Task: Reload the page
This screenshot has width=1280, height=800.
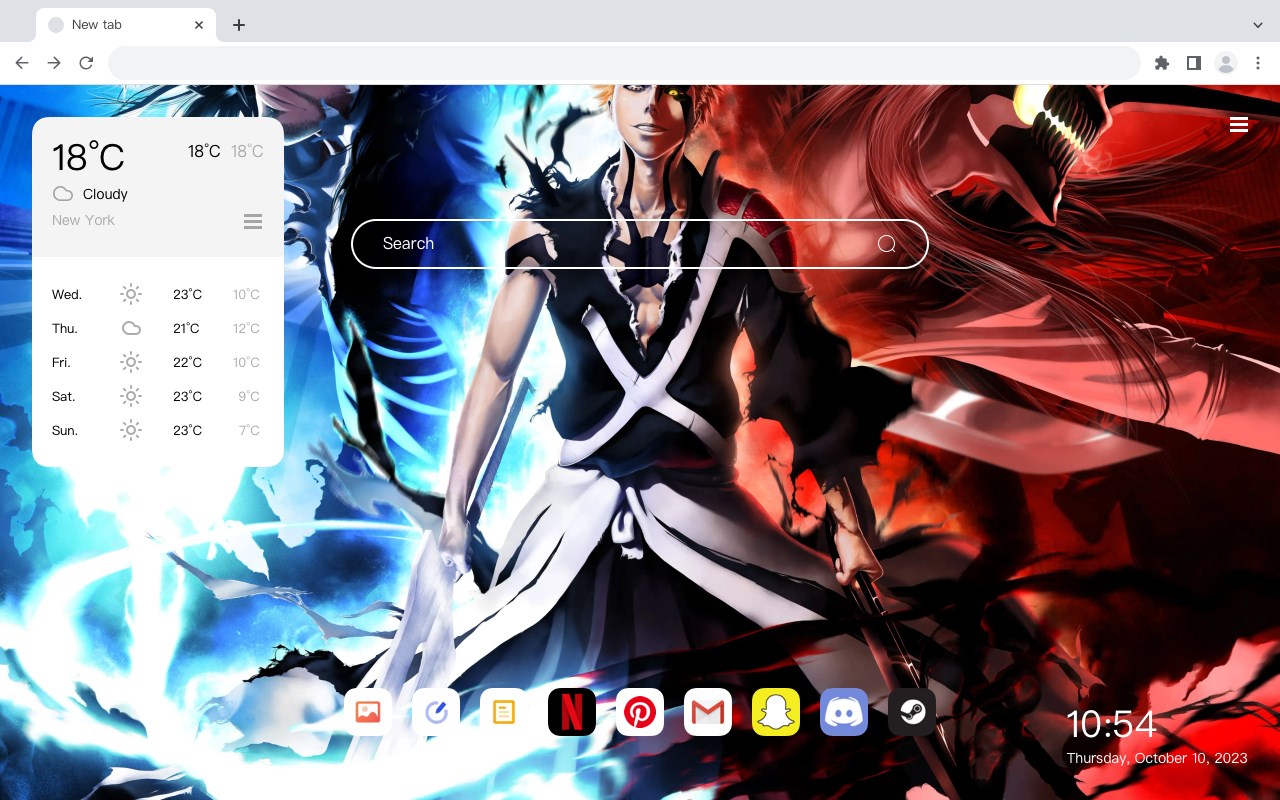Action: [x=86, y=63]
